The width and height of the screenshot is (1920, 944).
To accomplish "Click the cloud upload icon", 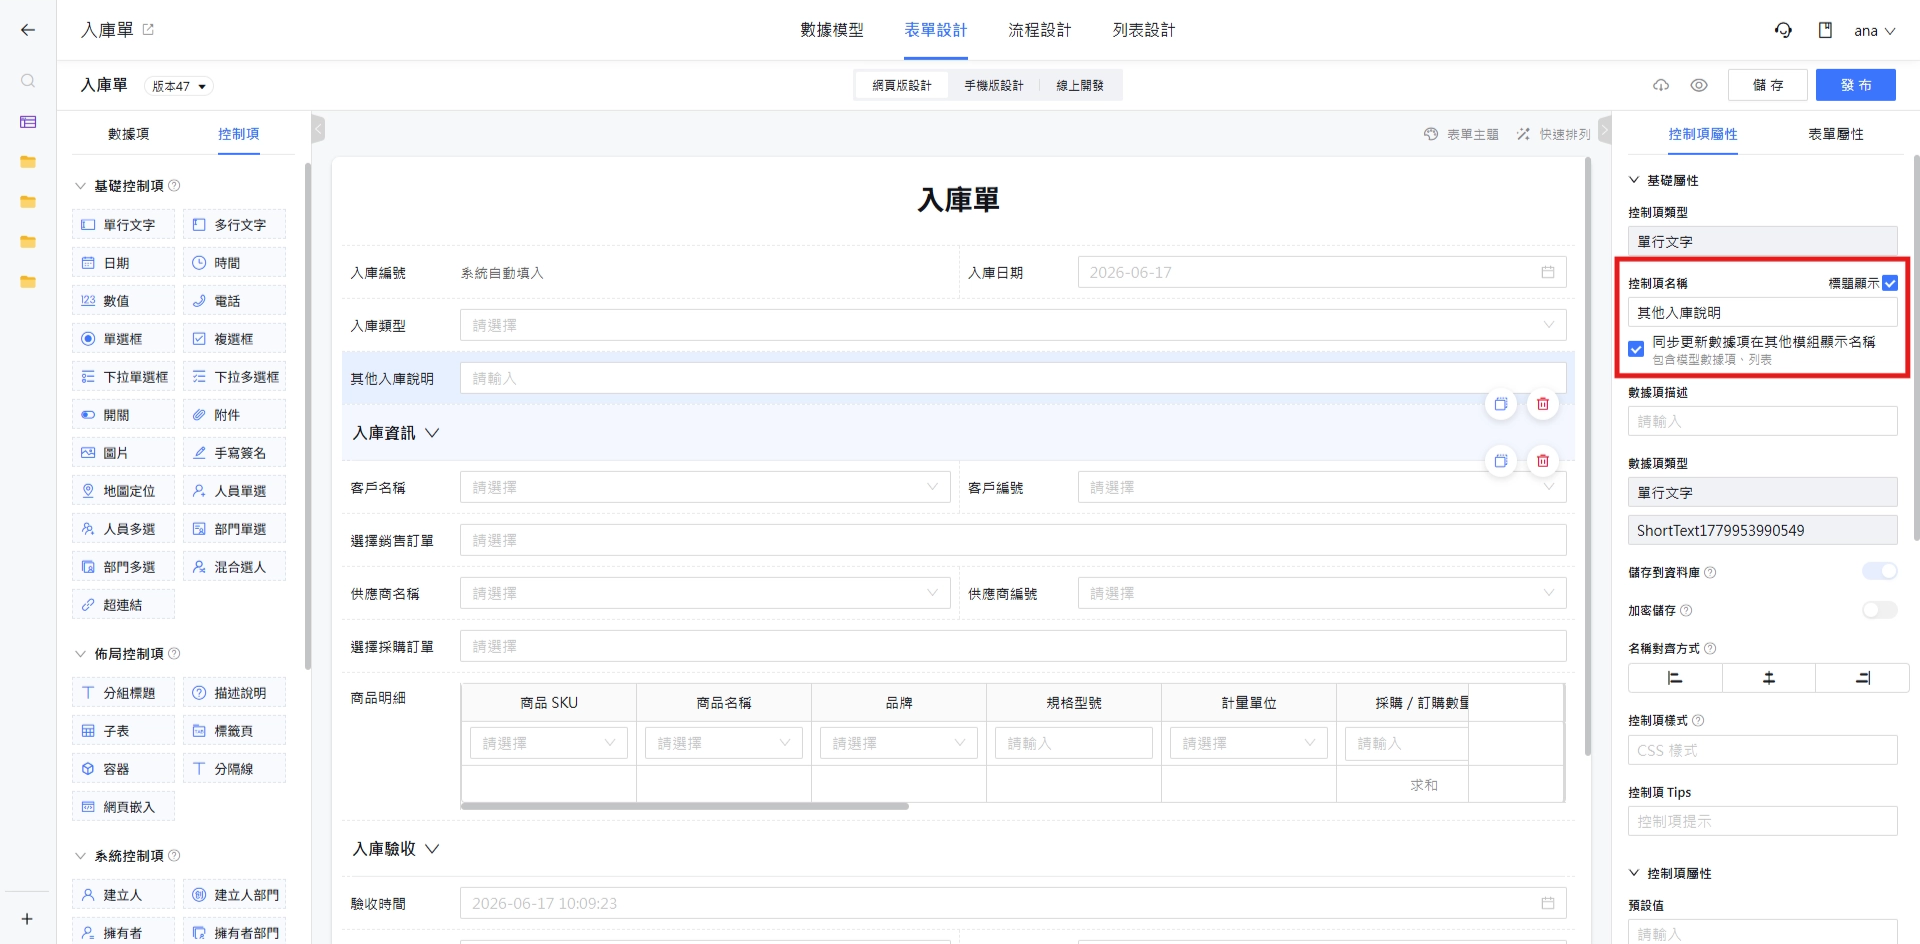I will [x=1661, y=85].
